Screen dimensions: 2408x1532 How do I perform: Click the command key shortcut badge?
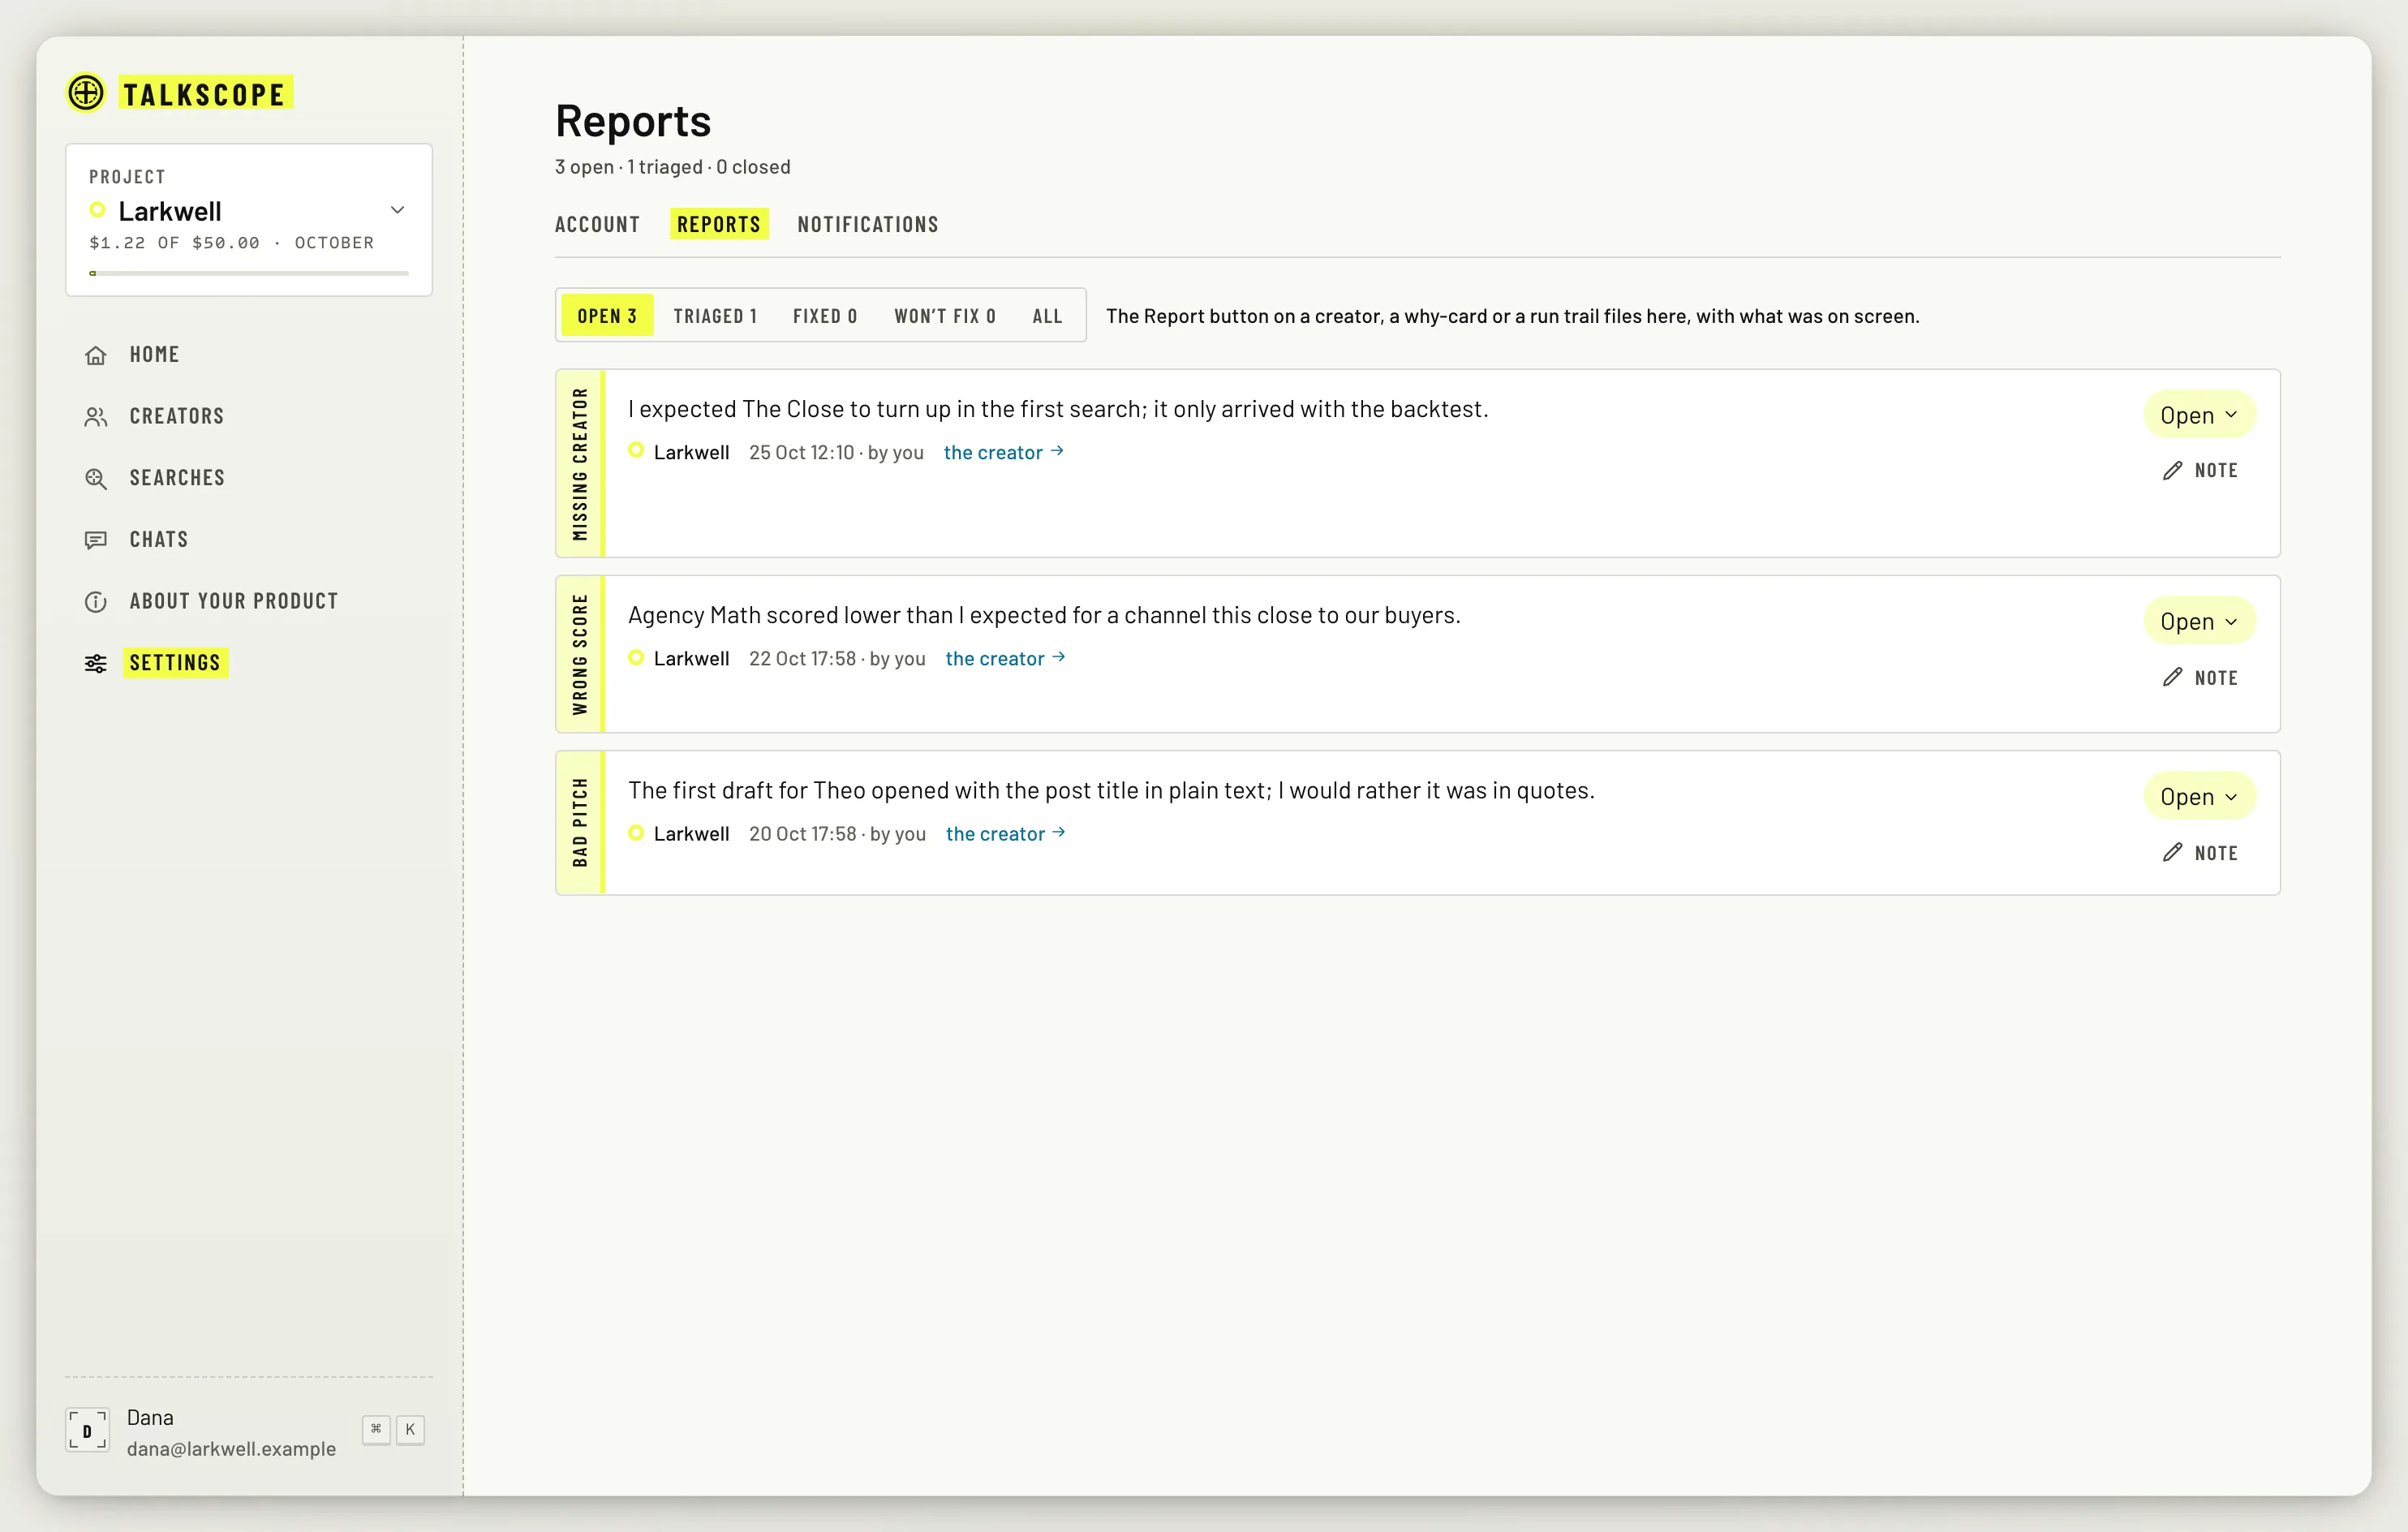376,1429
